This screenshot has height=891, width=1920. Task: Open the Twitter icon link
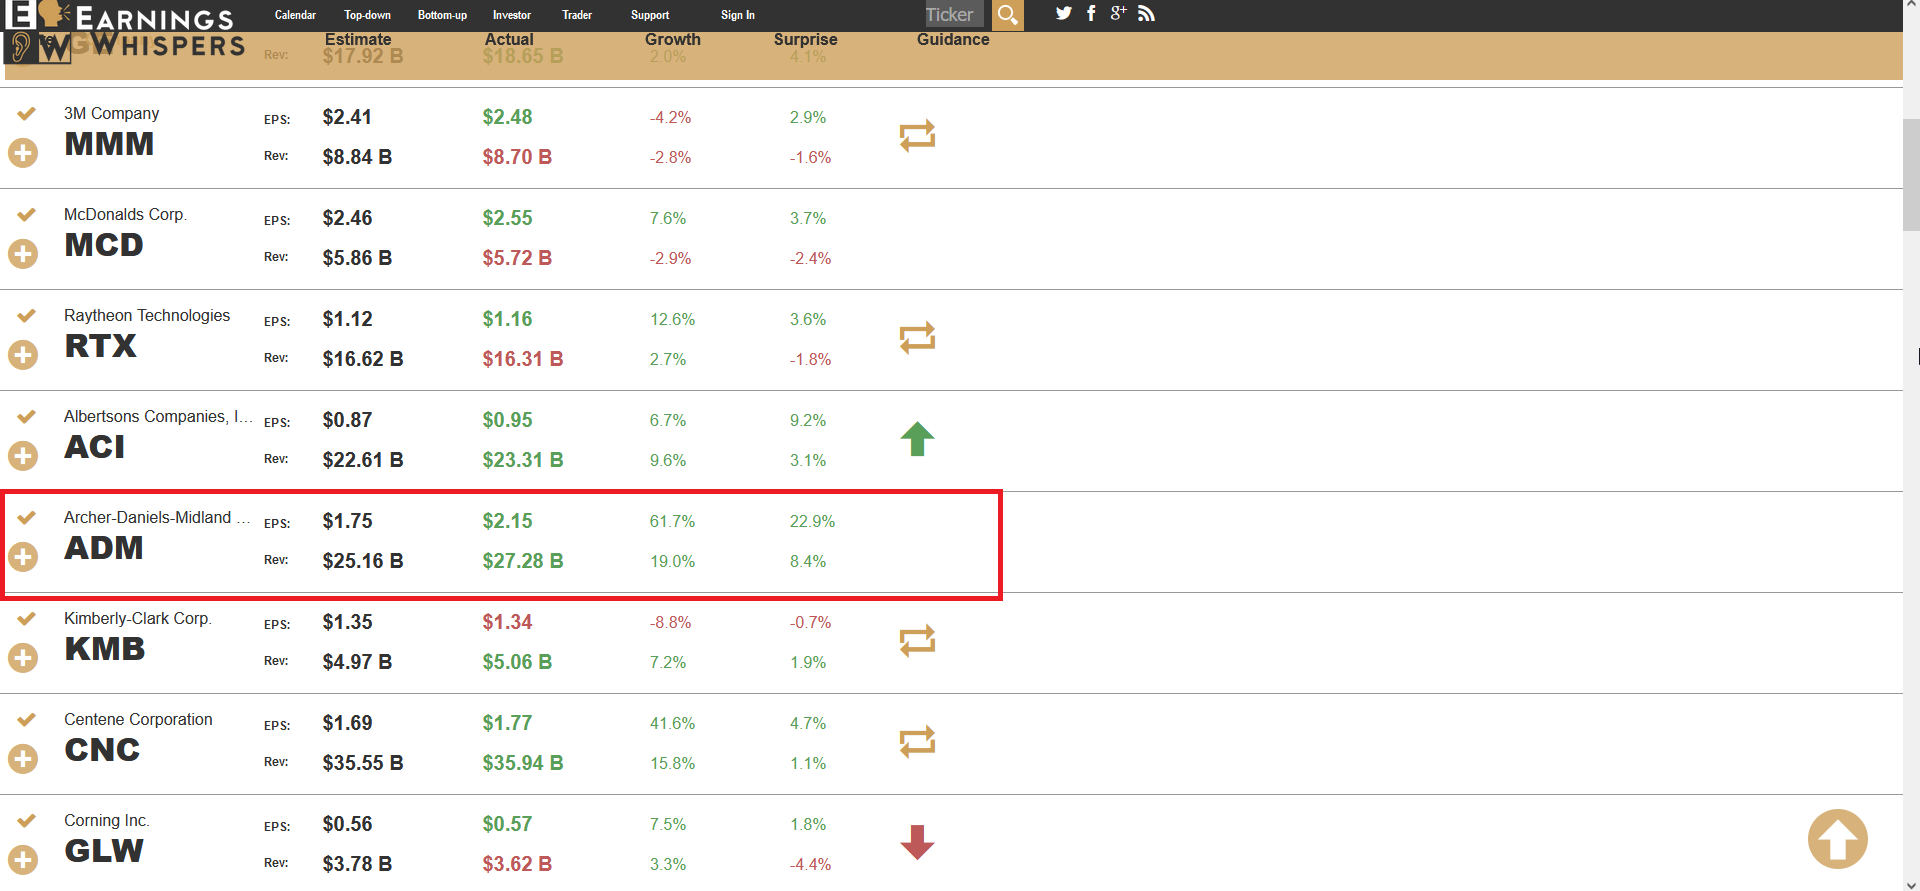pyautogui.click(x=1064, y=13)
